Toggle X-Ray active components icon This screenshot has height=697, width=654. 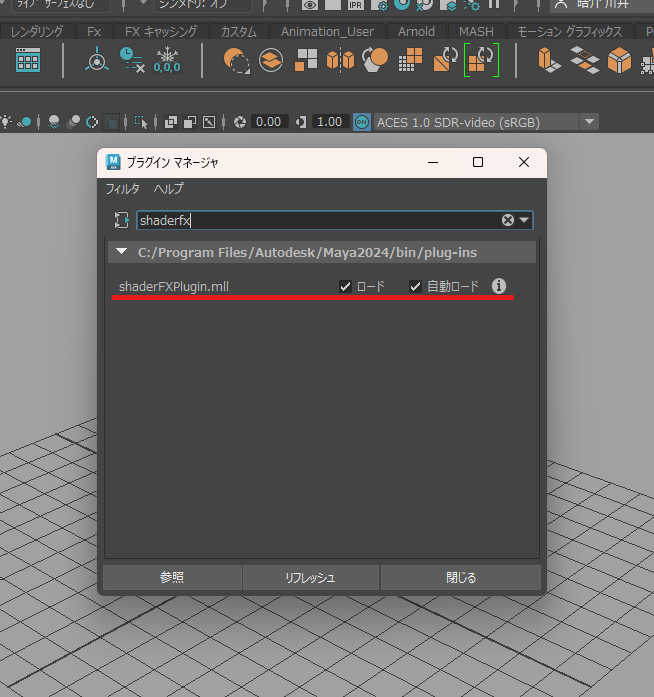tap(190, 122)
